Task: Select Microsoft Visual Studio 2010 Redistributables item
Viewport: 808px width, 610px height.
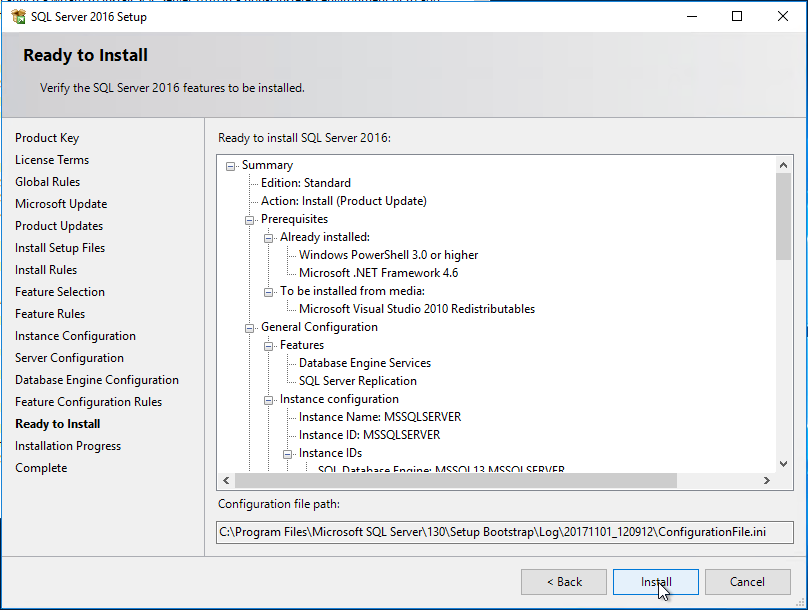Action: (x=417, y=309)
